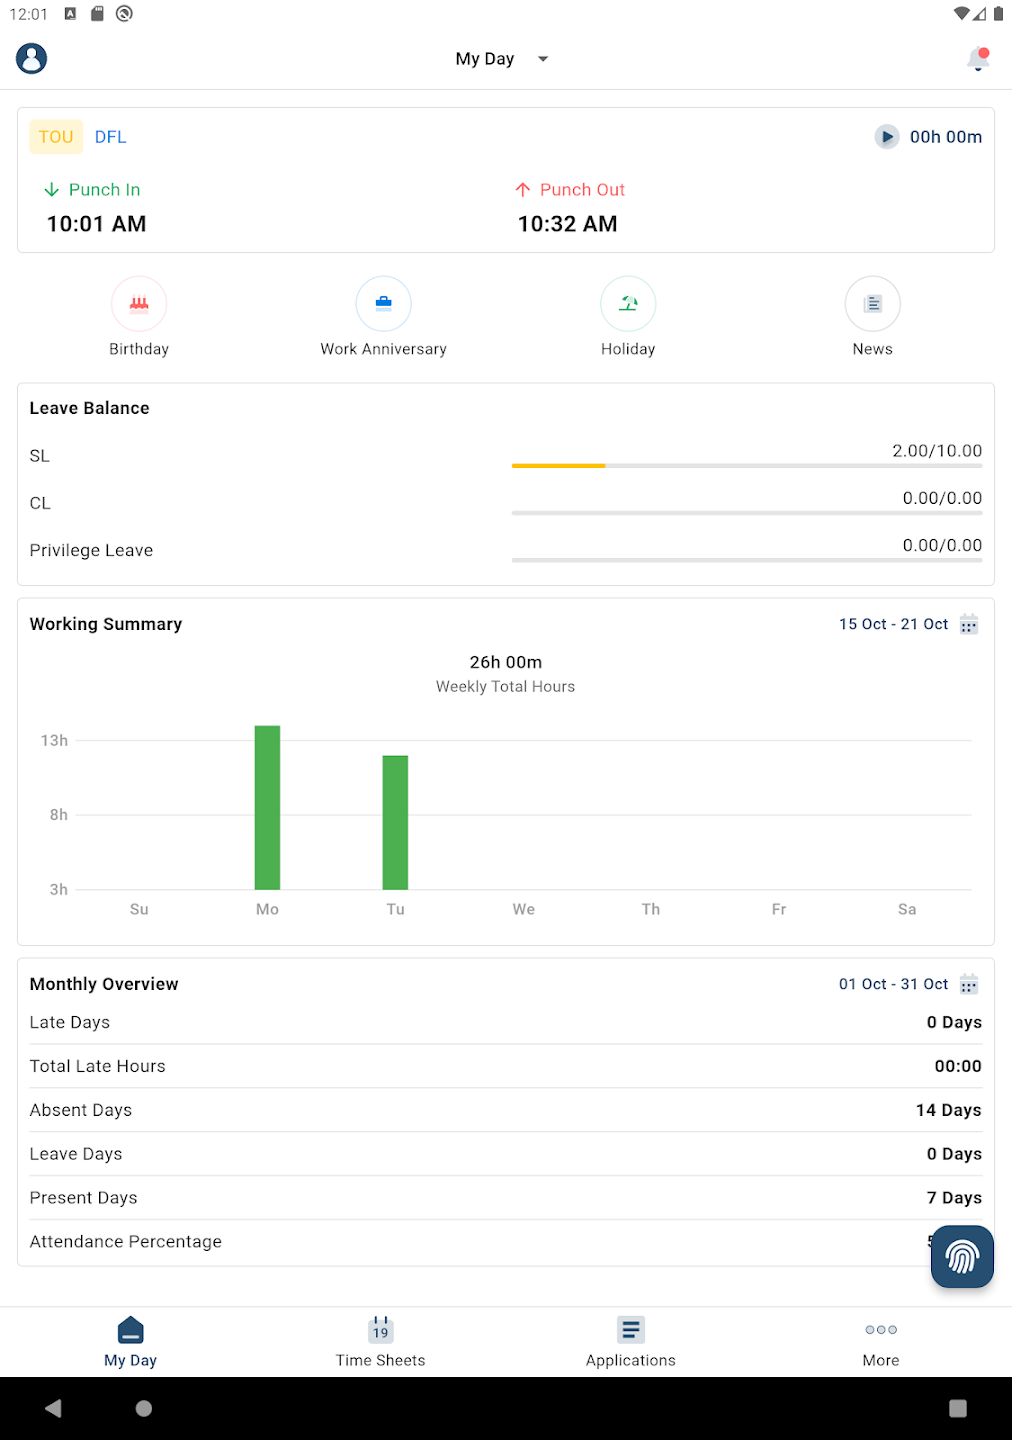Tap the Monday bar in the chart
The height and width of the screenshot is (1440, 1012).
(267, 807)
